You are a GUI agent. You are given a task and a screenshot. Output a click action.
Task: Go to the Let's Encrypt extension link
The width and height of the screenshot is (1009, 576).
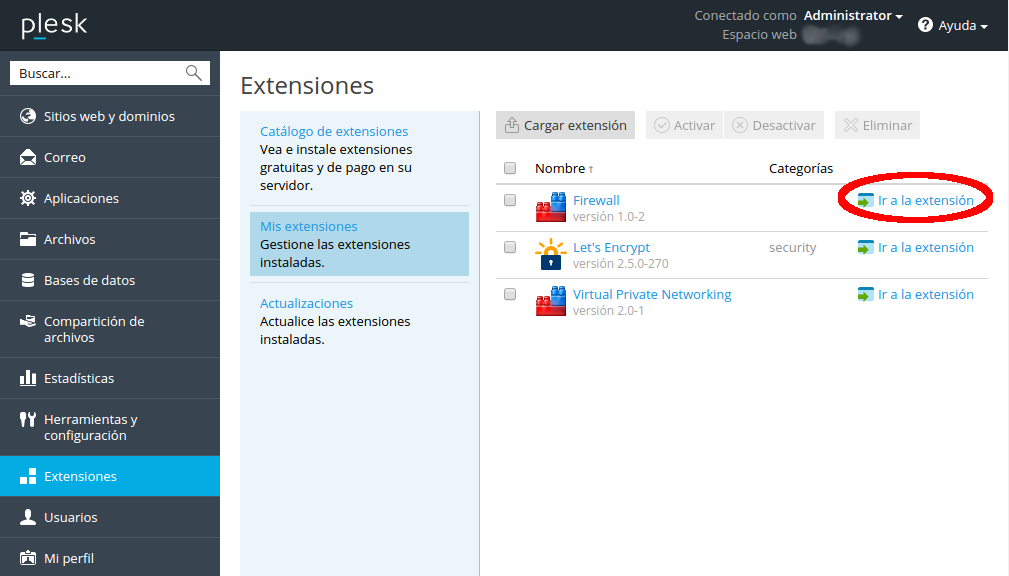(x=925, y=247)
